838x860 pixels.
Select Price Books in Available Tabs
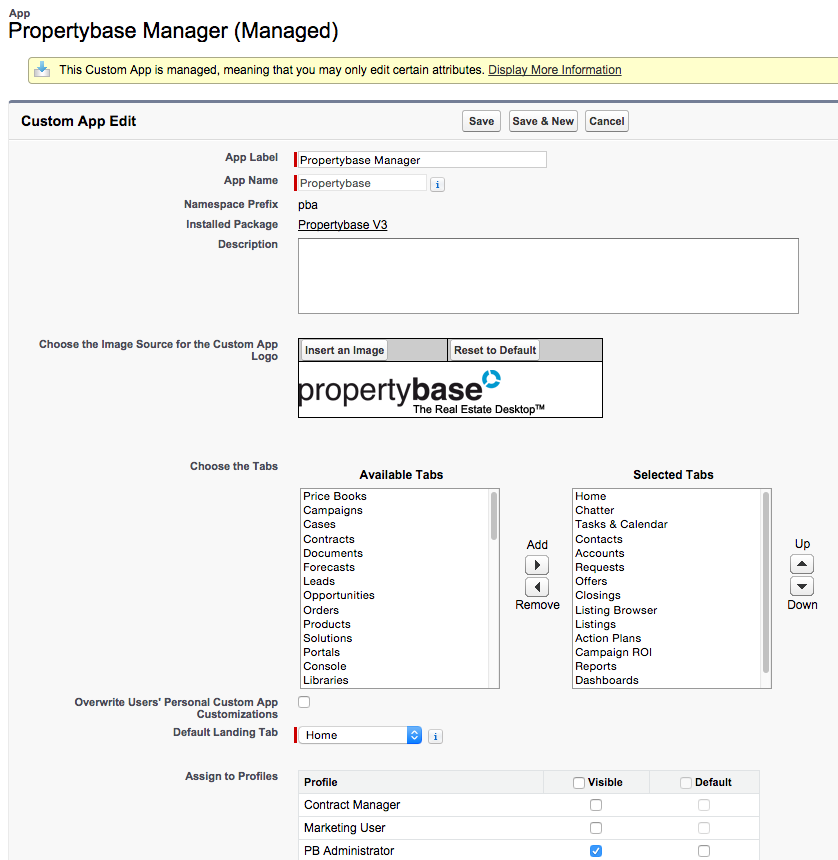coord(335,496)
